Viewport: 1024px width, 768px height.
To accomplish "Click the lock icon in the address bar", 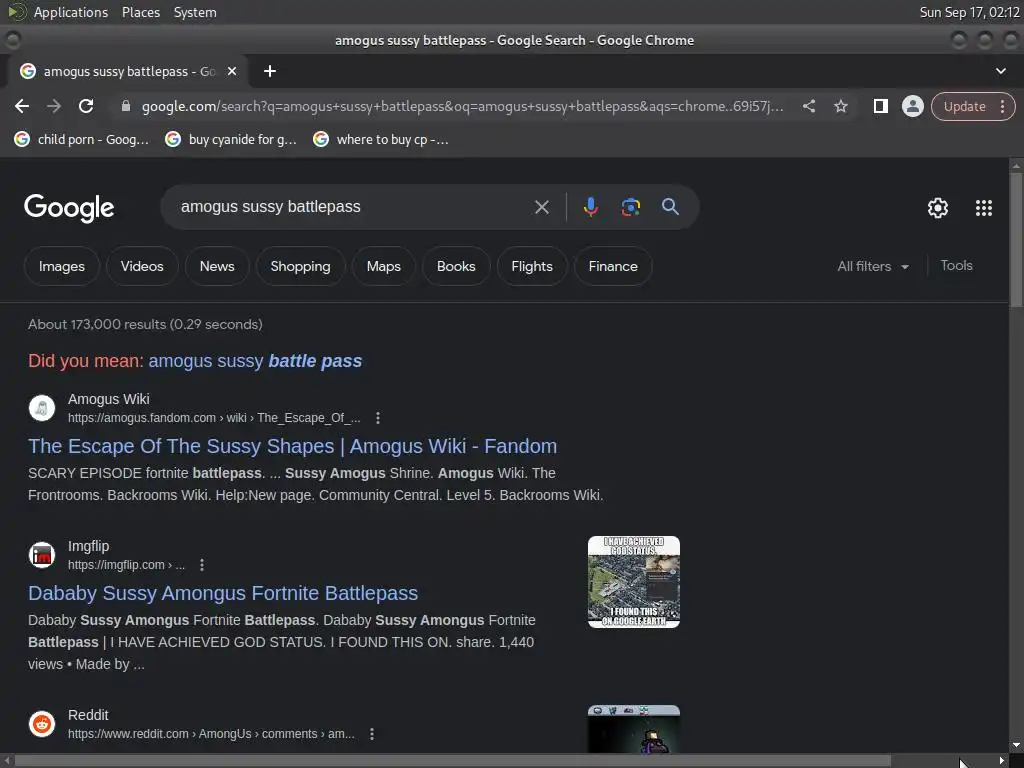I will (x=126, y=106).
